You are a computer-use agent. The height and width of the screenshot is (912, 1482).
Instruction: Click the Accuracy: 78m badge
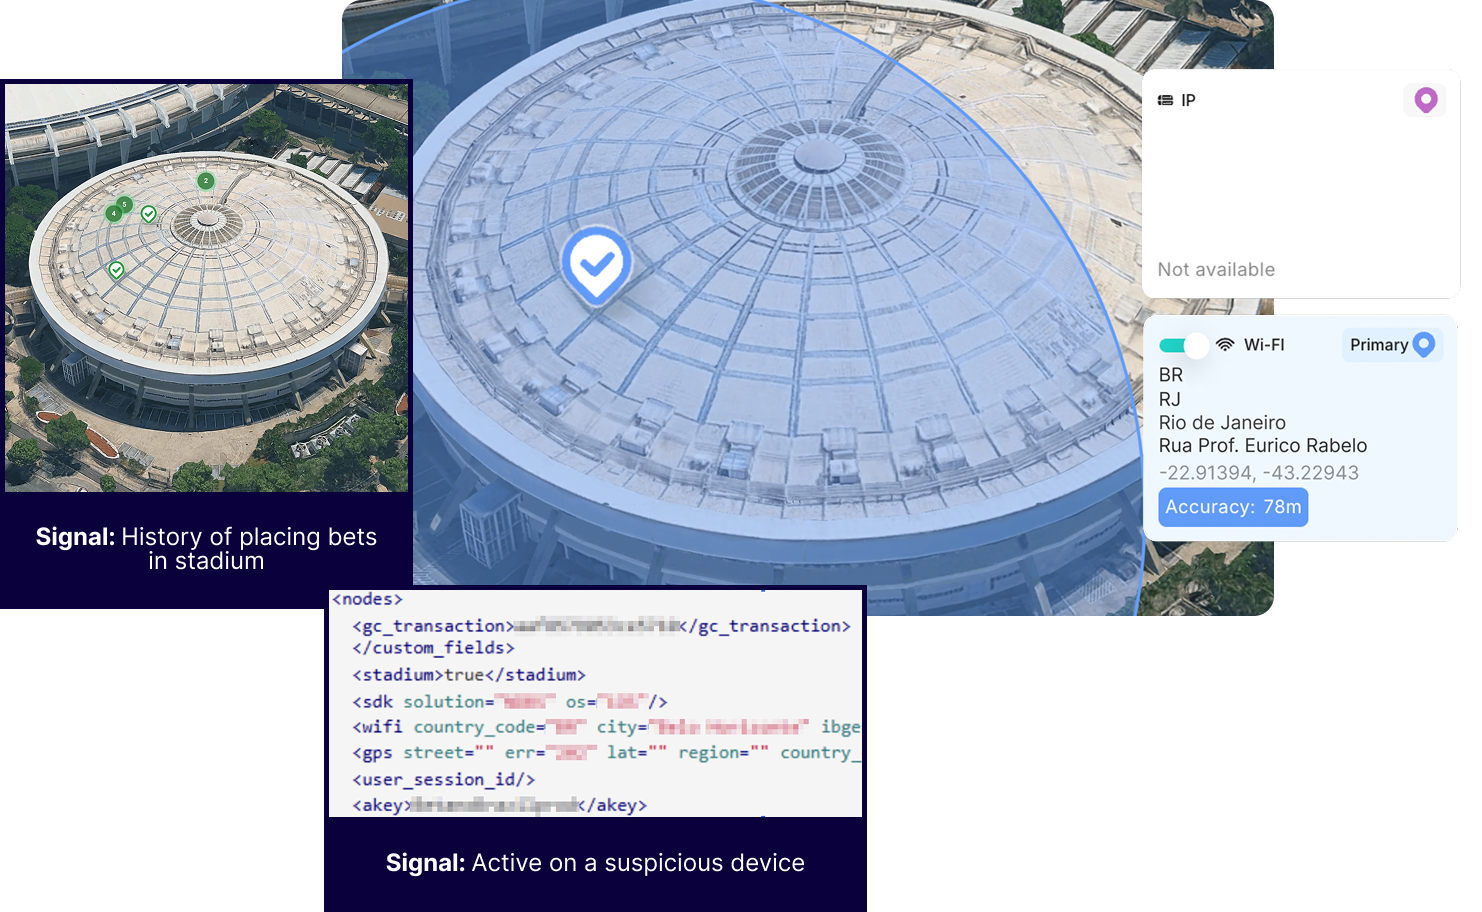(1233, 507)
